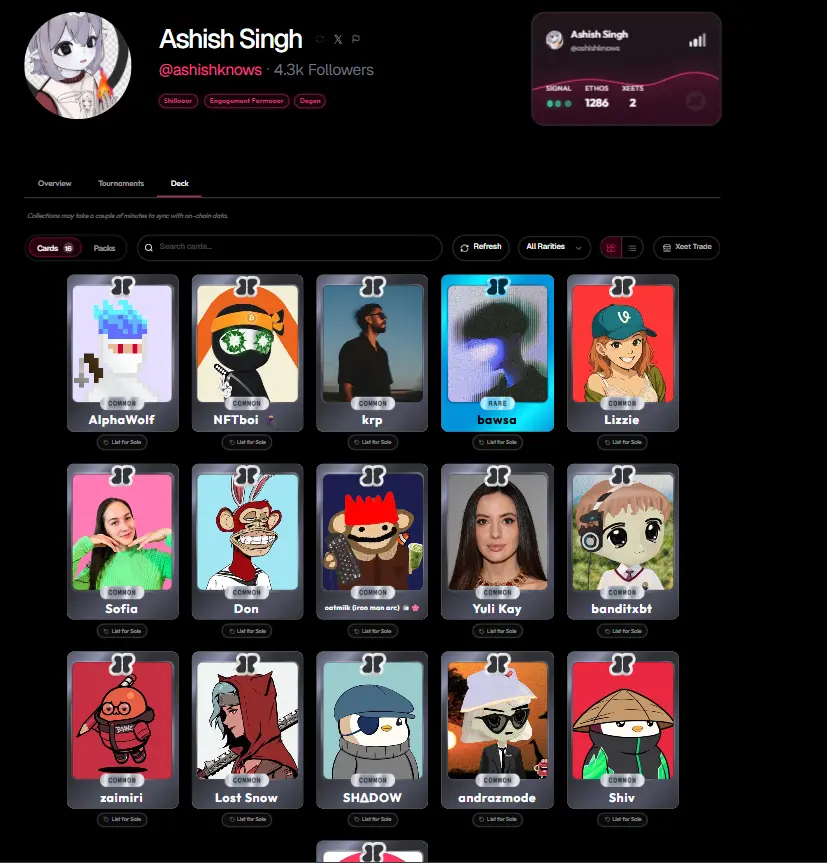Click the Ashish Singh profile avatar

(78, 65)
